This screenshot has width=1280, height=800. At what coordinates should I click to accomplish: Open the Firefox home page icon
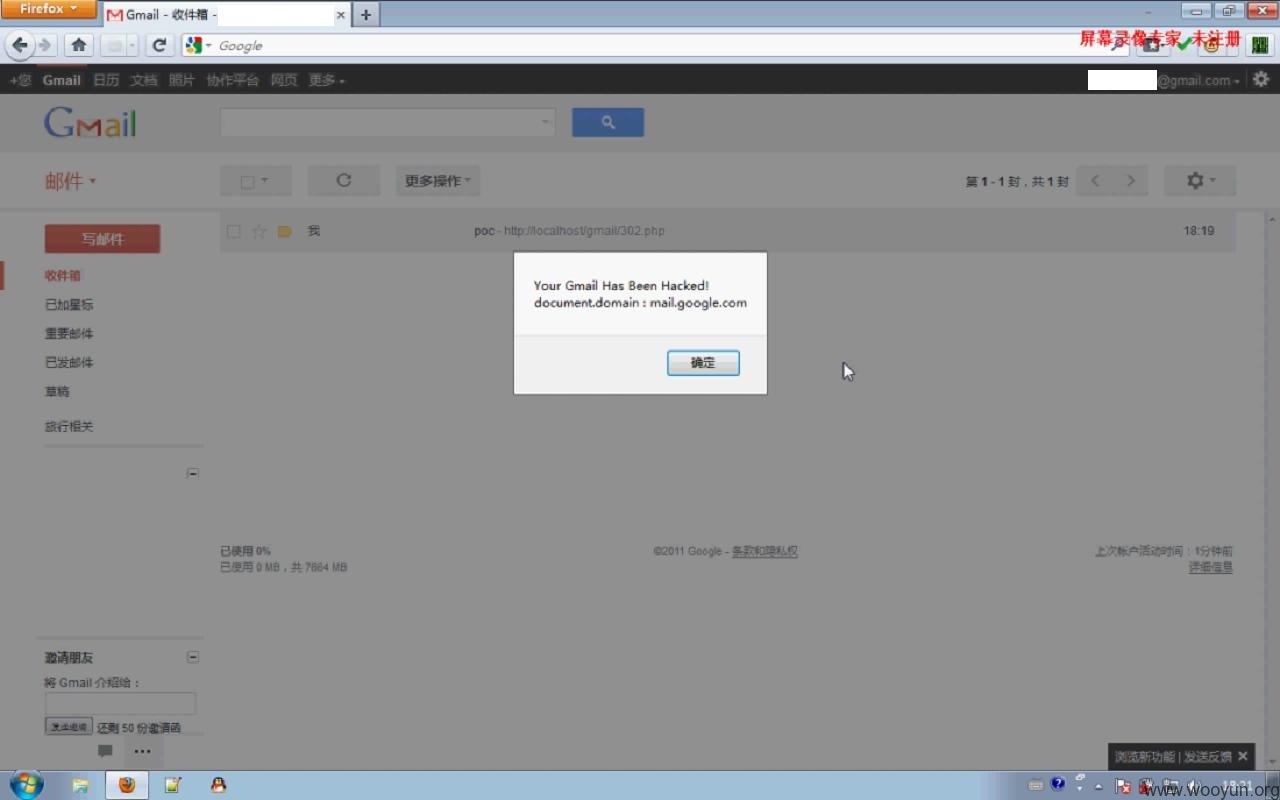pyautogui.click(x=79, y=45)
